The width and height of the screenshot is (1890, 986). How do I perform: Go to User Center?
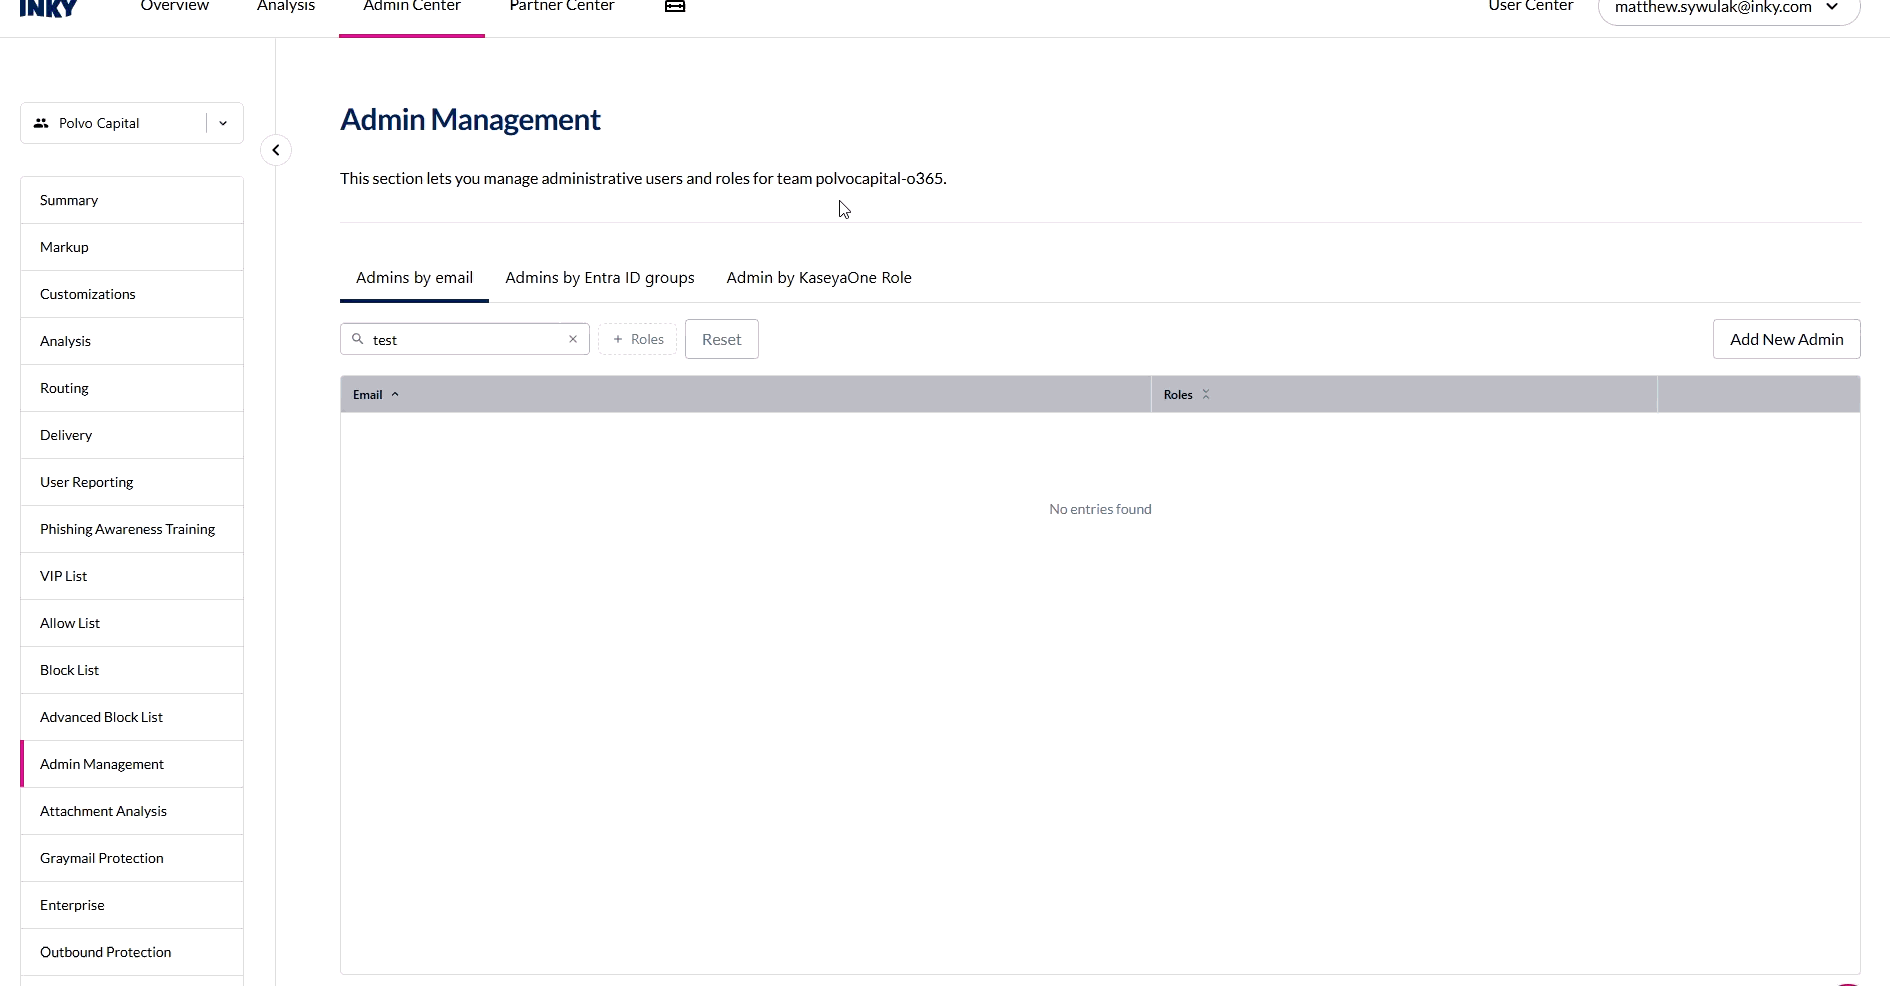tap(1530, 8)
